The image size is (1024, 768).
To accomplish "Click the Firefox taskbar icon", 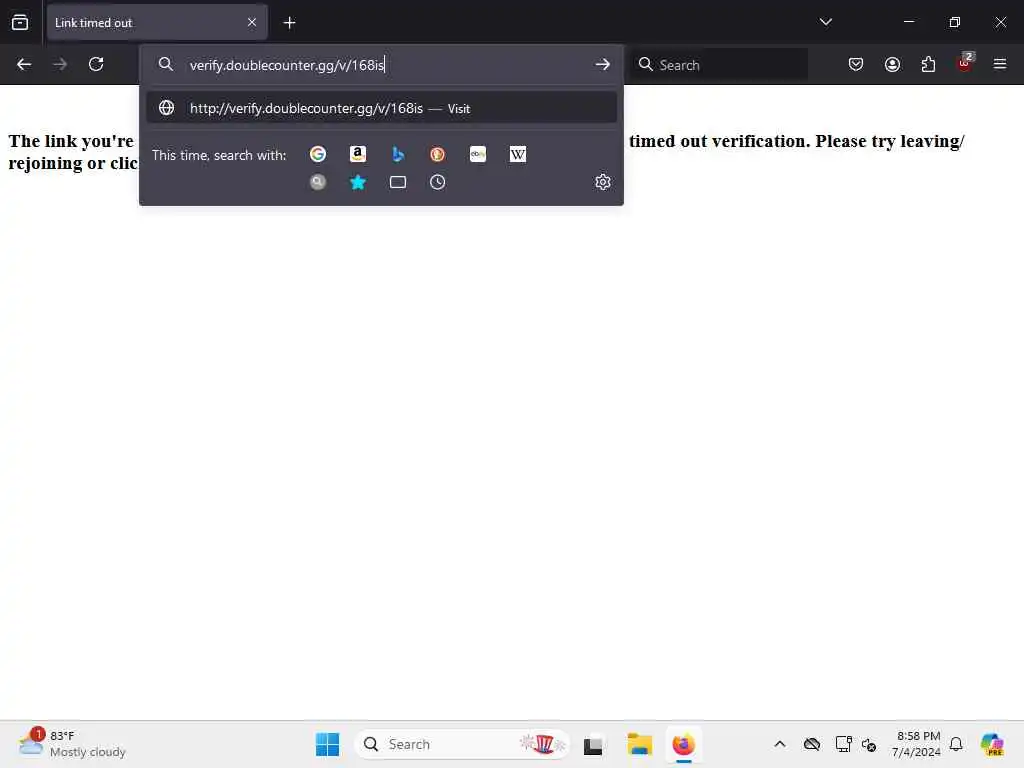I will coord(684,744).
